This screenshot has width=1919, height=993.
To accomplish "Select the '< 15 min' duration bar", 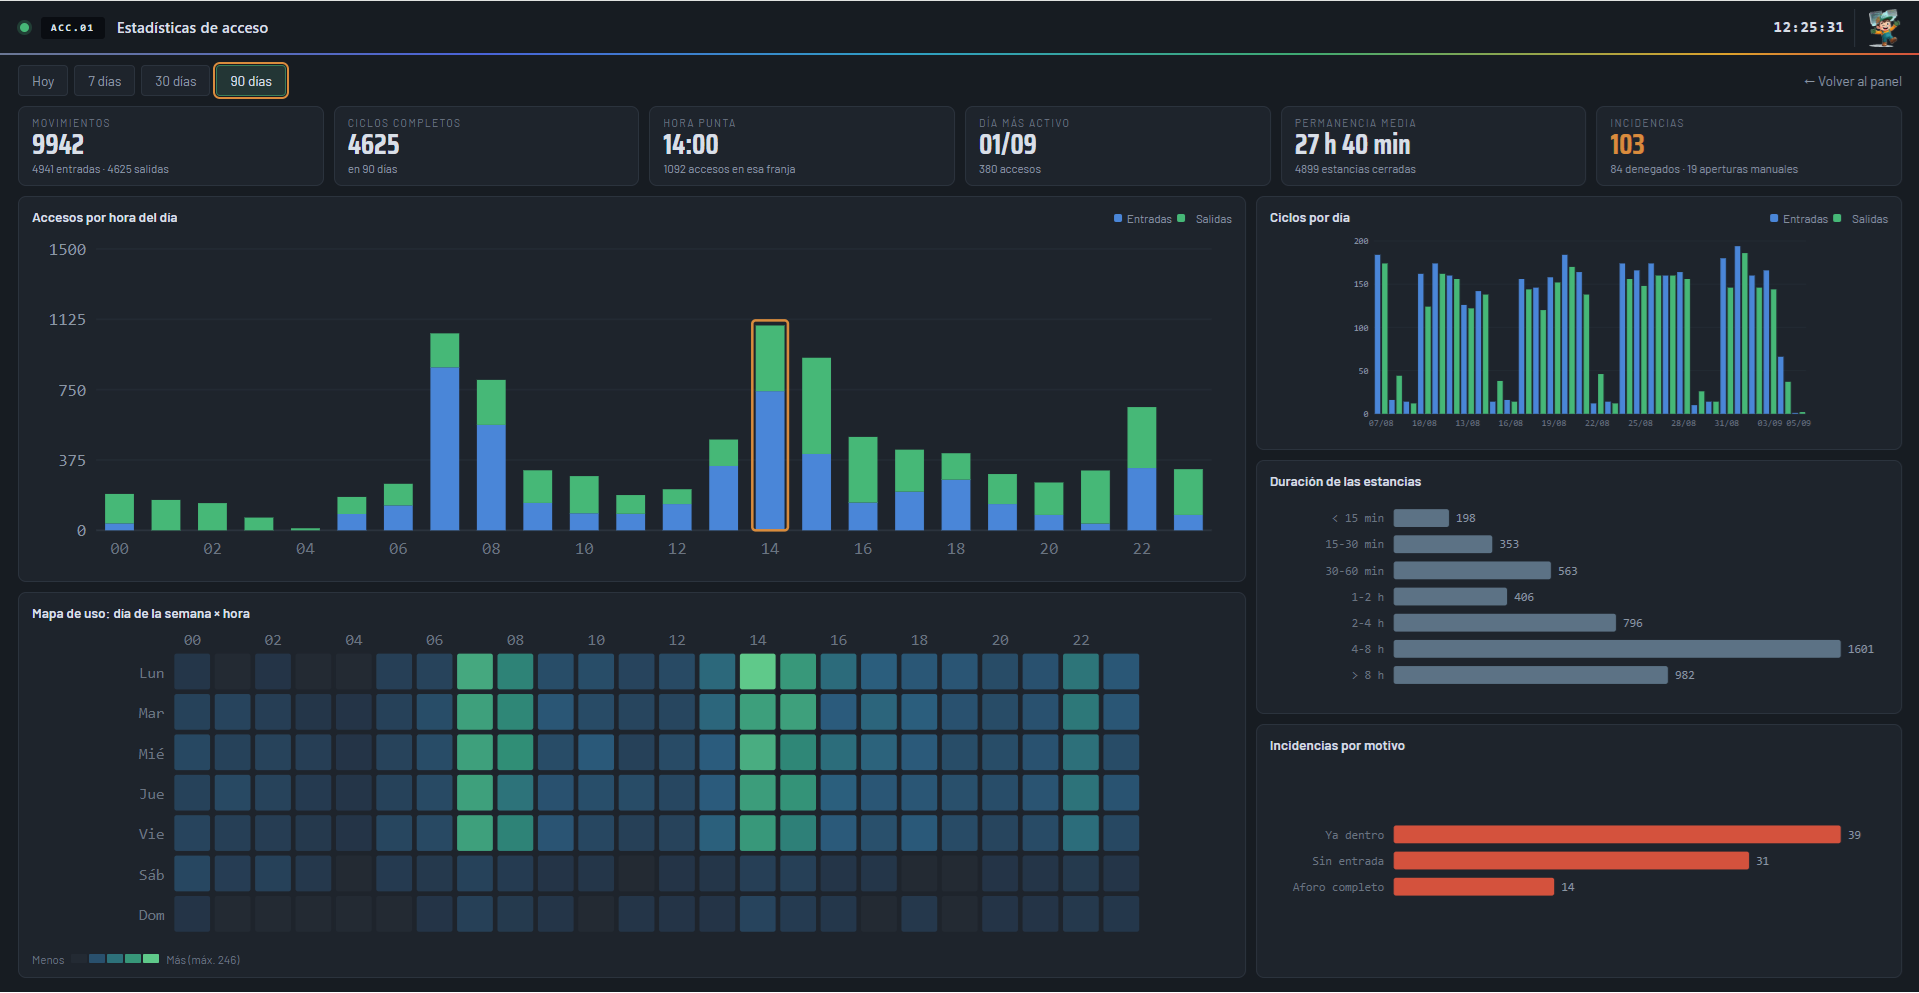I will 1421,518.
